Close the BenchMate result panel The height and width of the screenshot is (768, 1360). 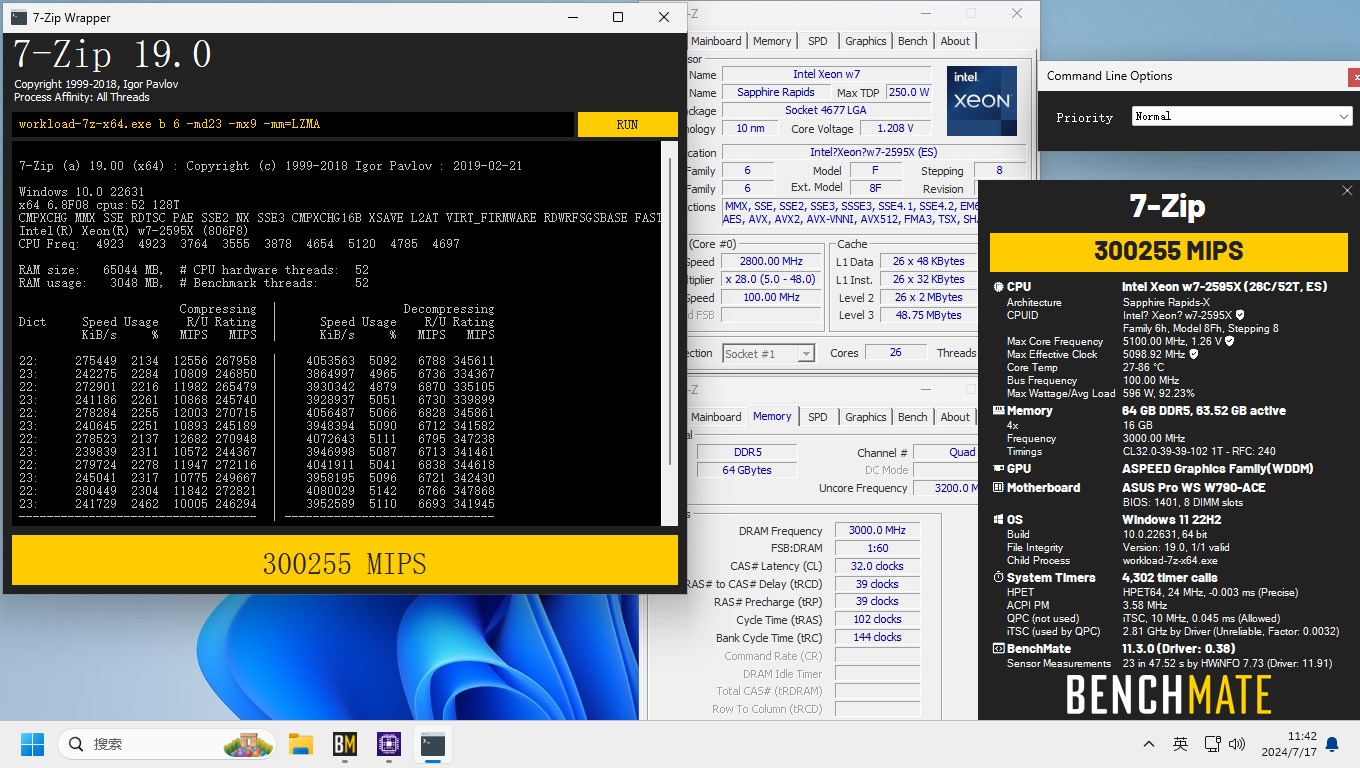[1346, 190]
